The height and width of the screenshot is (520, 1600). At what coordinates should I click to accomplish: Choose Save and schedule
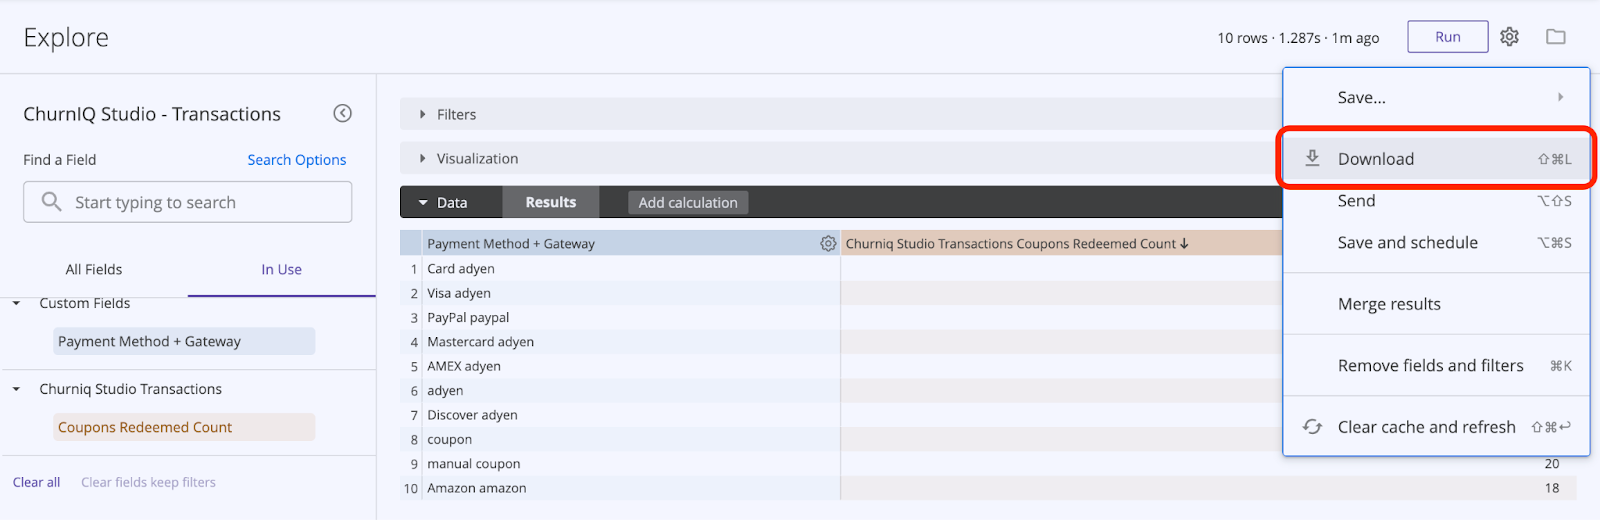[x=1436, y=242]
